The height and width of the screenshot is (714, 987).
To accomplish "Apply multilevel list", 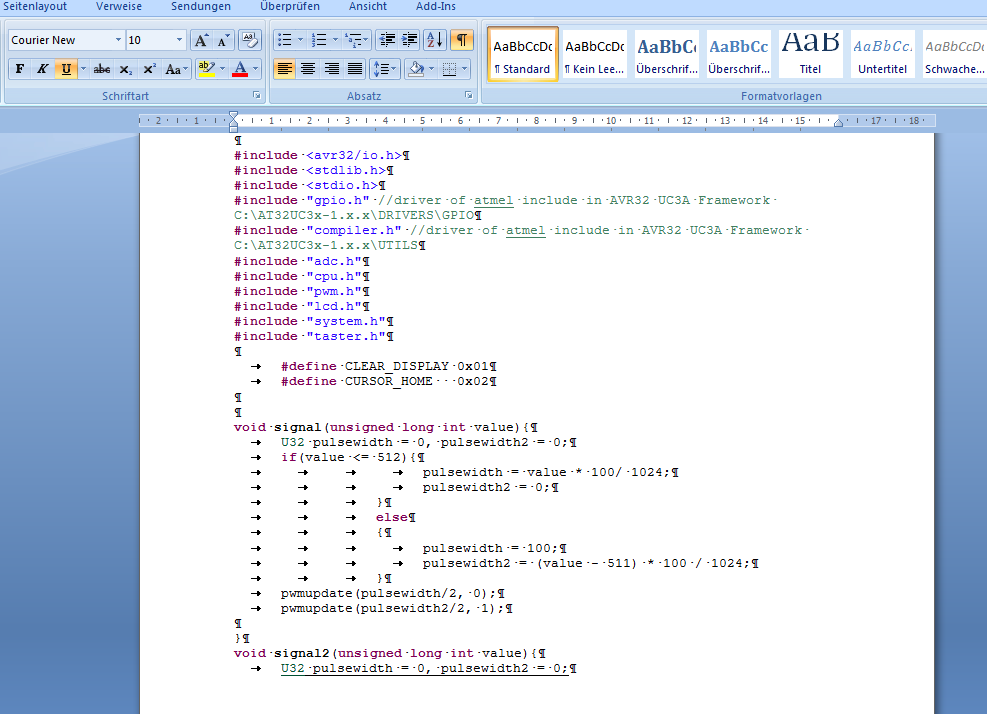I will pyautogui.click(x=356, y=40).
